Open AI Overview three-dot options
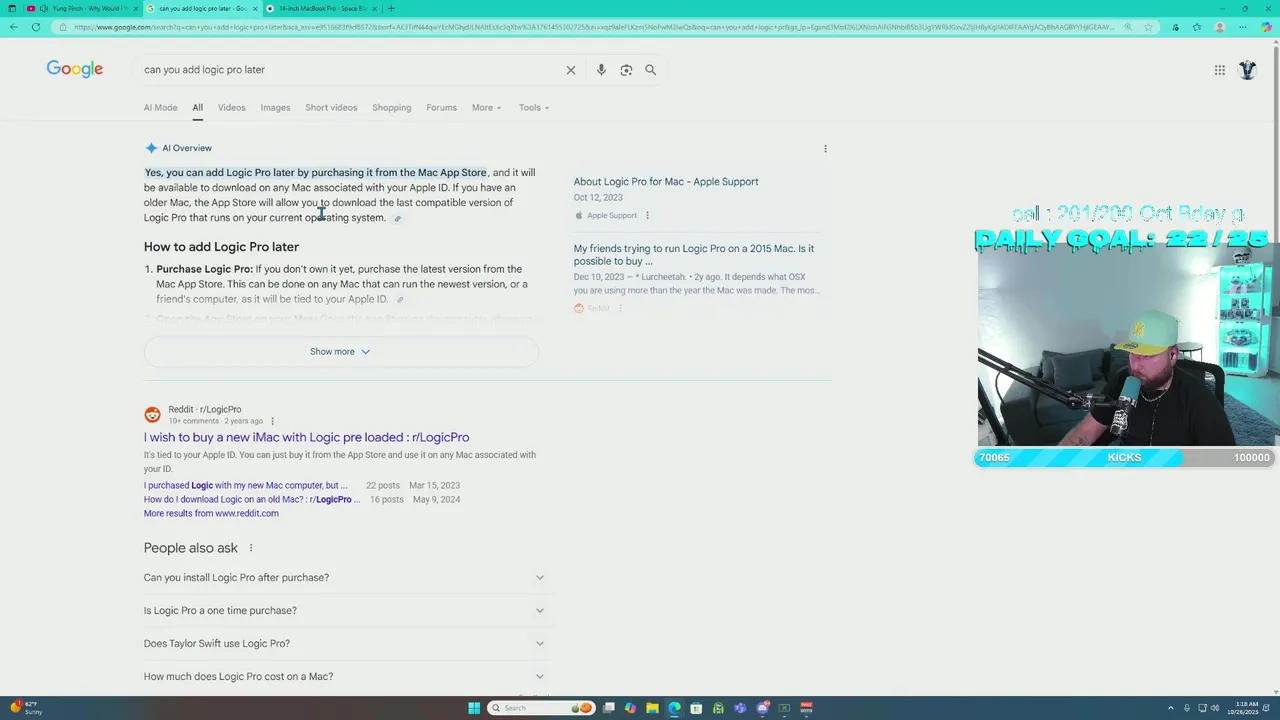Screen dimensions: 1280x720 pyautogui.click(x=825, y=149)
